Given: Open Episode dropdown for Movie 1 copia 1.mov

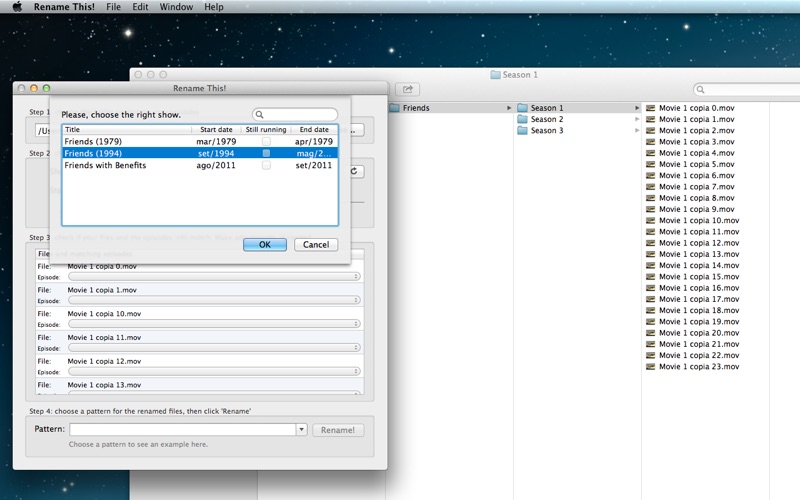Looking at the screenshot, I should point(214,300).
